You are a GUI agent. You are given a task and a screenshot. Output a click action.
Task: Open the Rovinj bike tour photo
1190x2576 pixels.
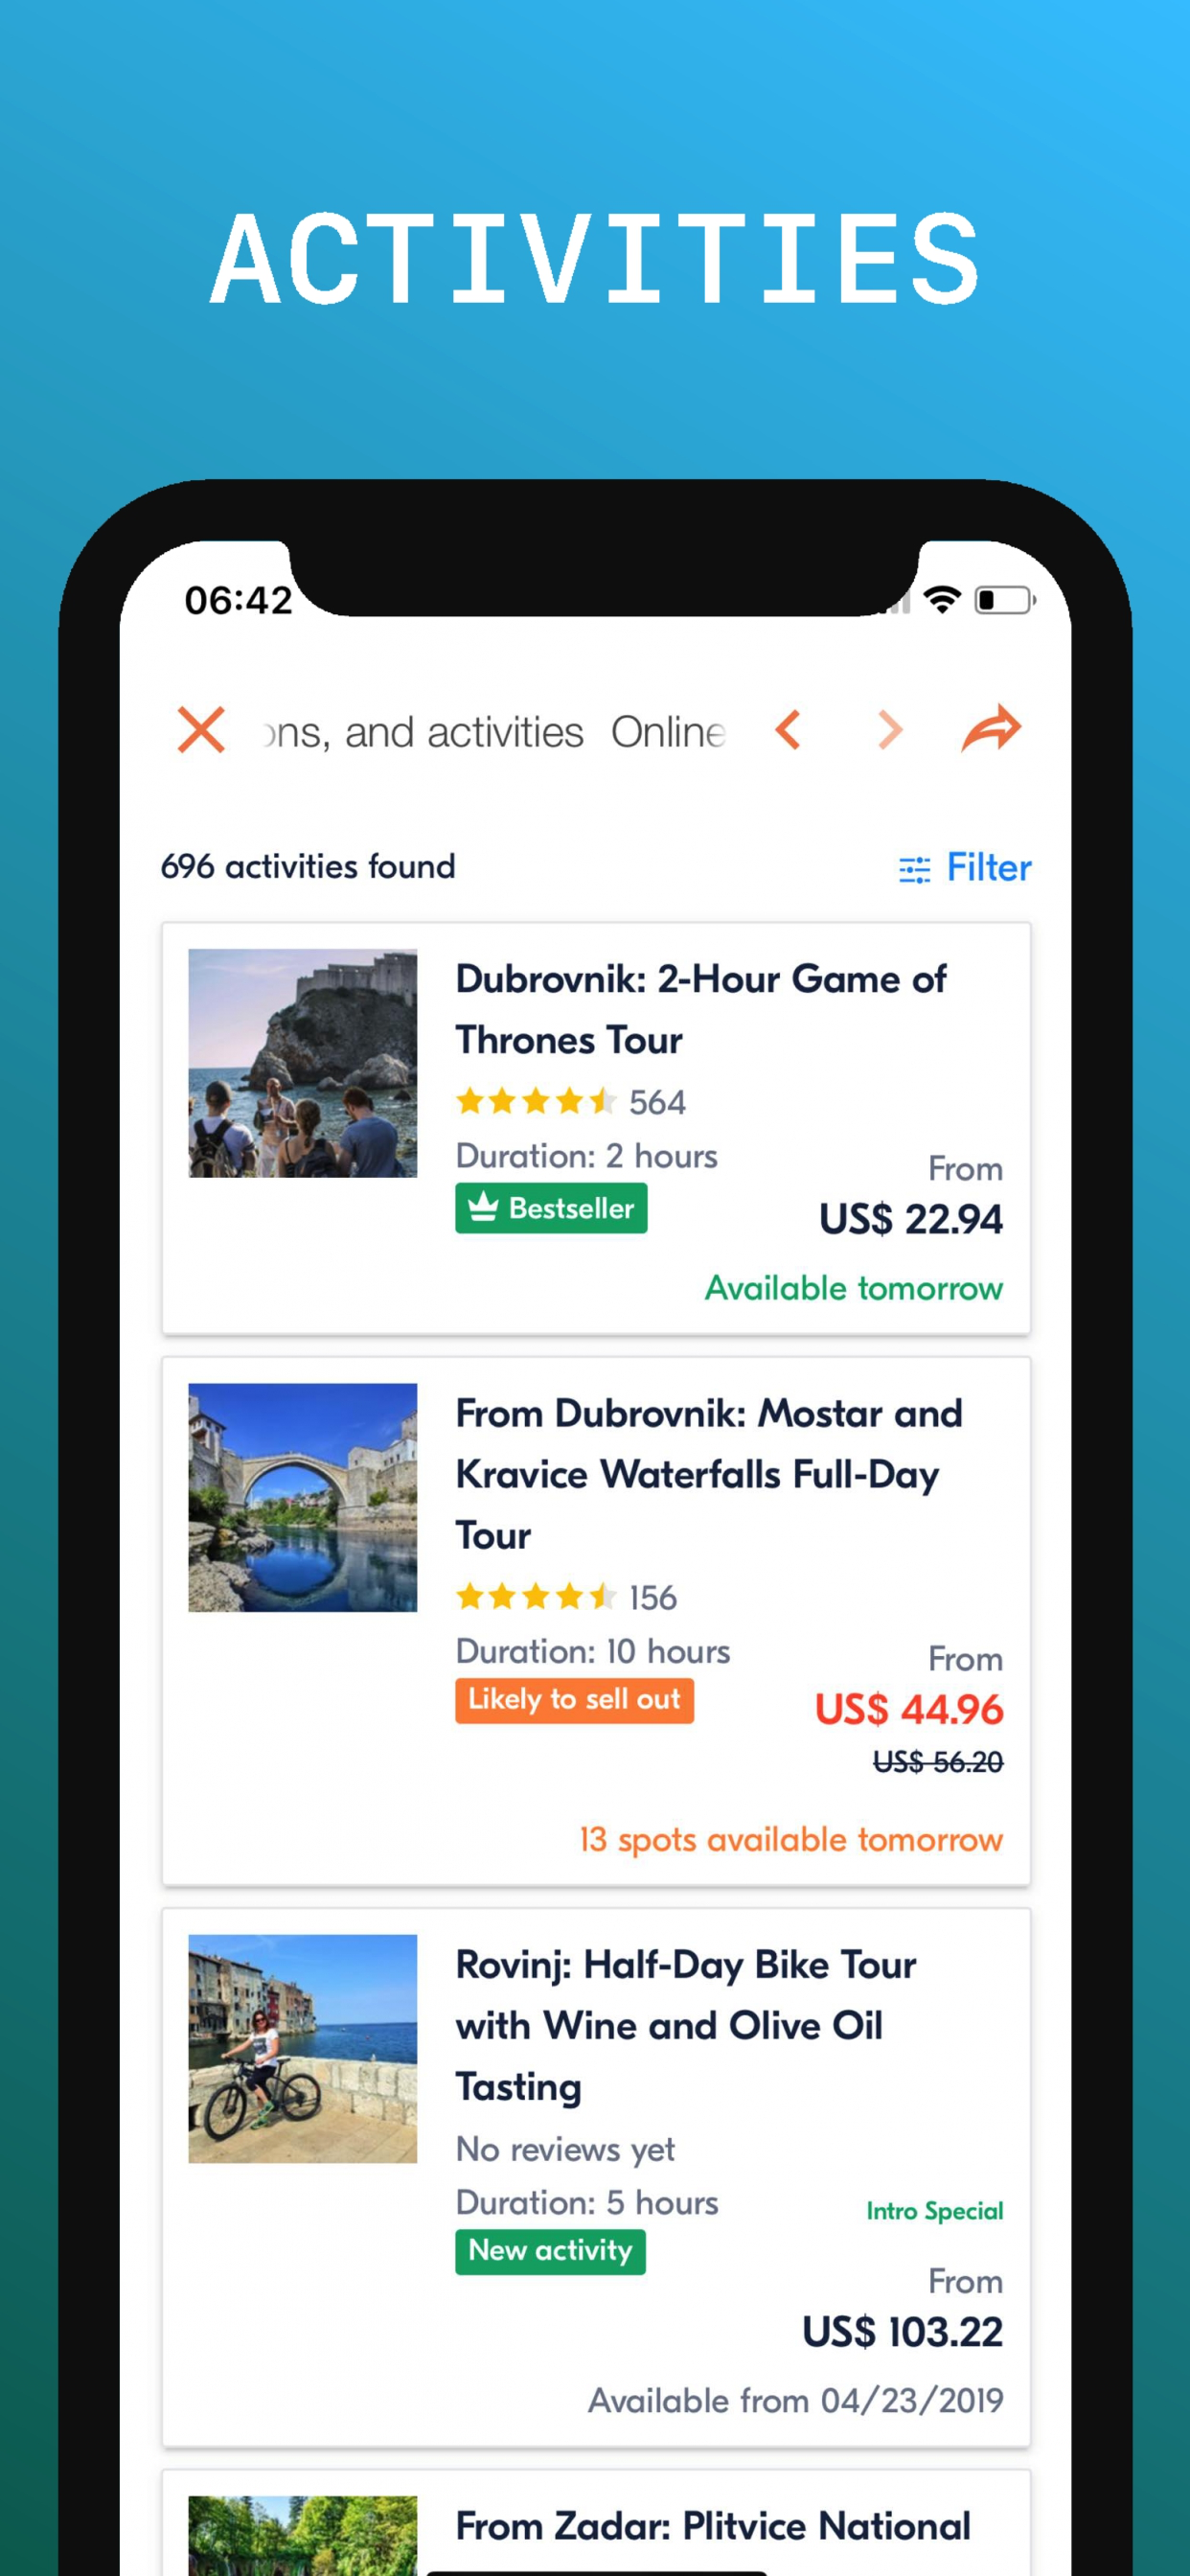tap(303, 2048)
